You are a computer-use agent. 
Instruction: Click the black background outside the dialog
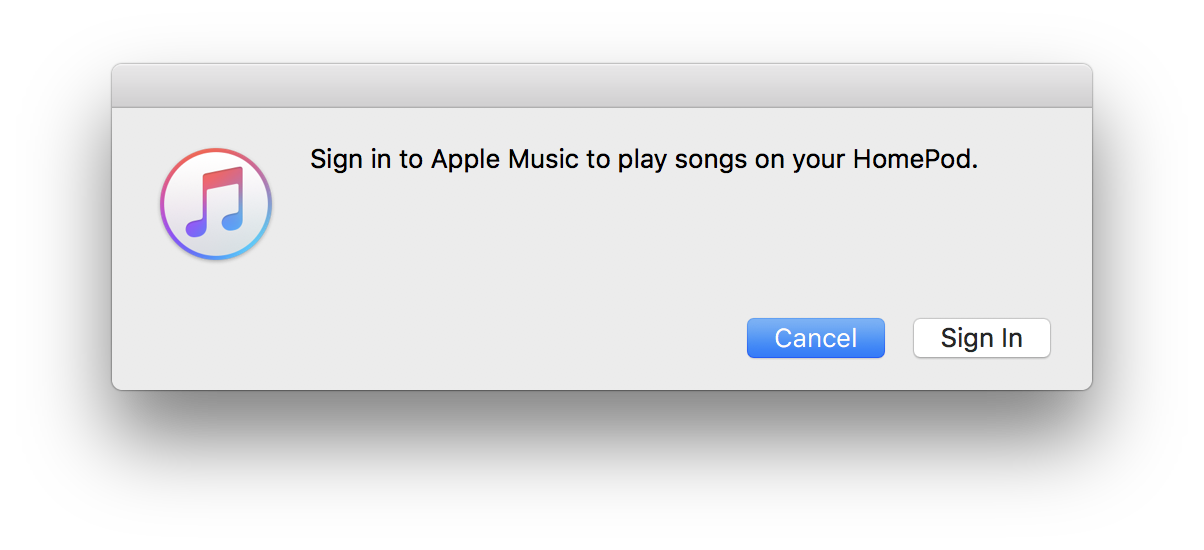(x=600, y=470)
